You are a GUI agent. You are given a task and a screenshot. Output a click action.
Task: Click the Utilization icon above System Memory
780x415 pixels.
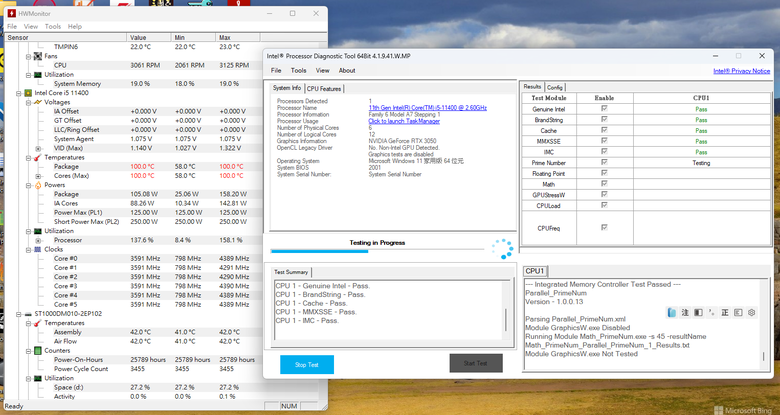[x=37, y=75]
